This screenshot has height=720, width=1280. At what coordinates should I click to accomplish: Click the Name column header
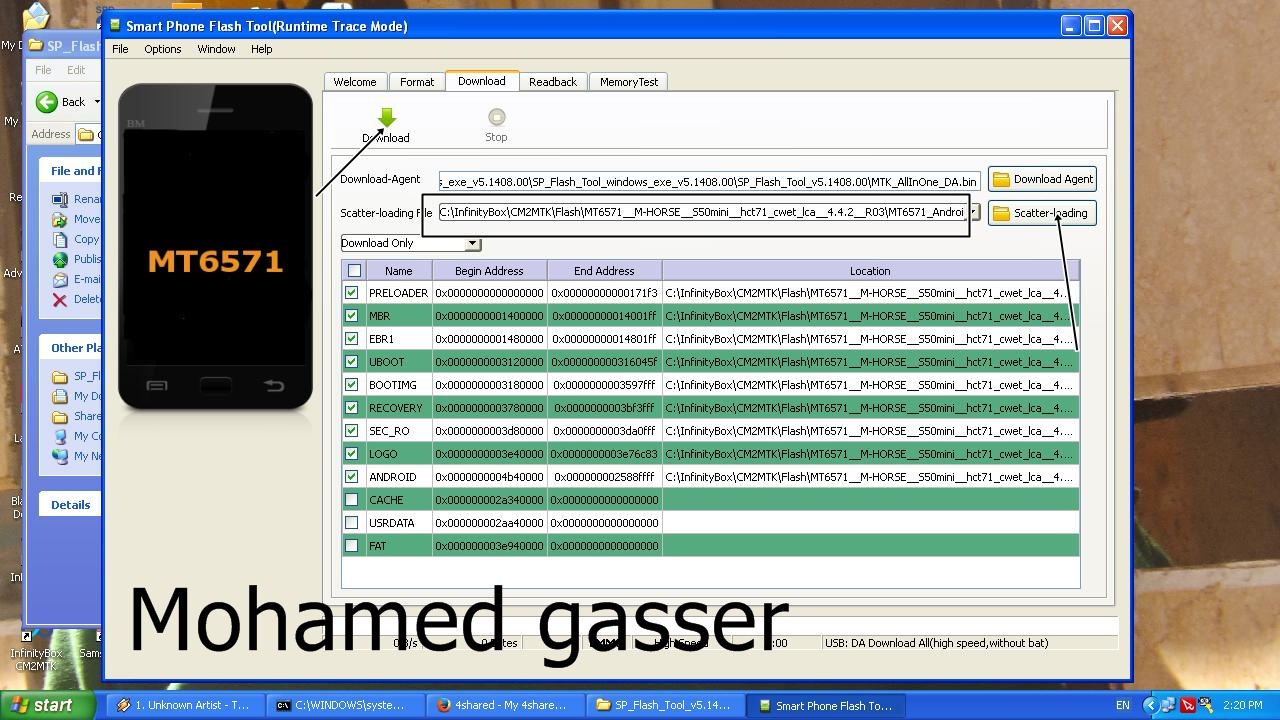[x=399, y=271]
